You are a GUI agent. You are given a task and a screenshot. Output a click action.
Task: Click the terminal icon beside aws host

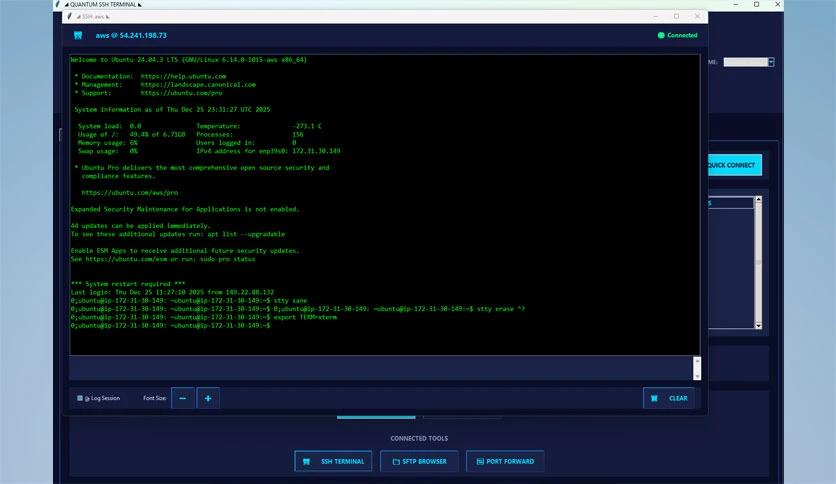(78, 35)
